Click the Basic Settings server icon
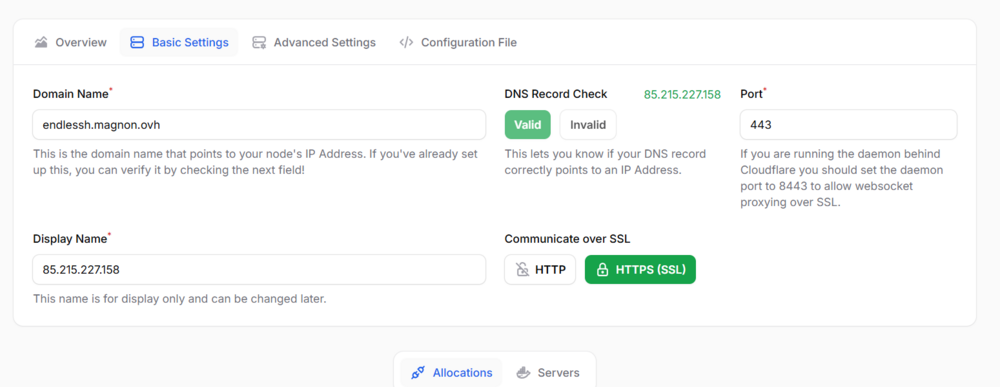Screen dimensions: 1000x387 coord(137,43)
